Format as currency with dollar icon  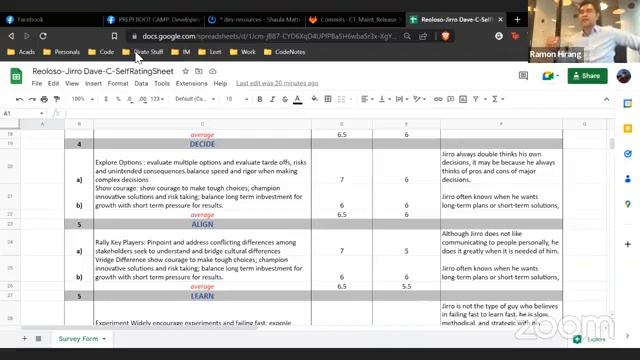pos(106,99)
